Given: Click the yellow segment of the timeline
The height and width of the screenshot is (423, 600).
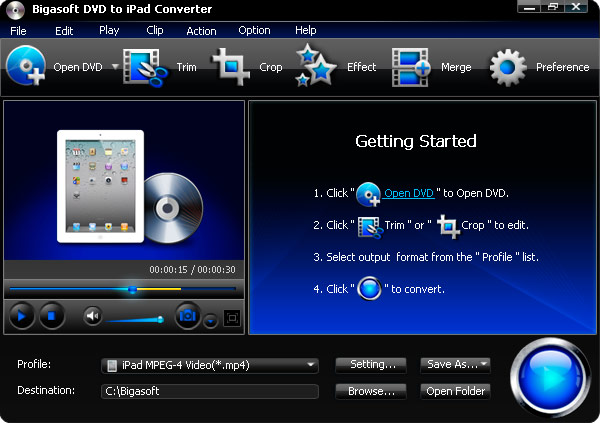Looking at the screenshot, I should pyautogui.click(x=159, y=289).
